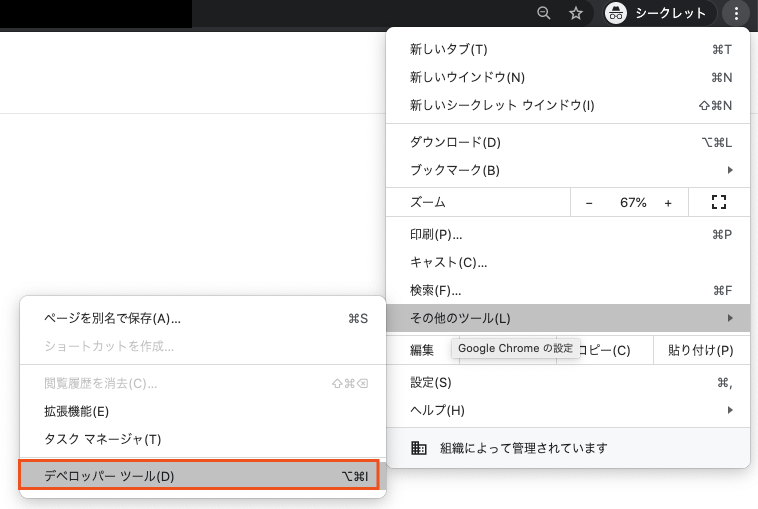
Task: Click コピー(C) in the edit row
Action: pyautogui.click(x=605, y=350)
